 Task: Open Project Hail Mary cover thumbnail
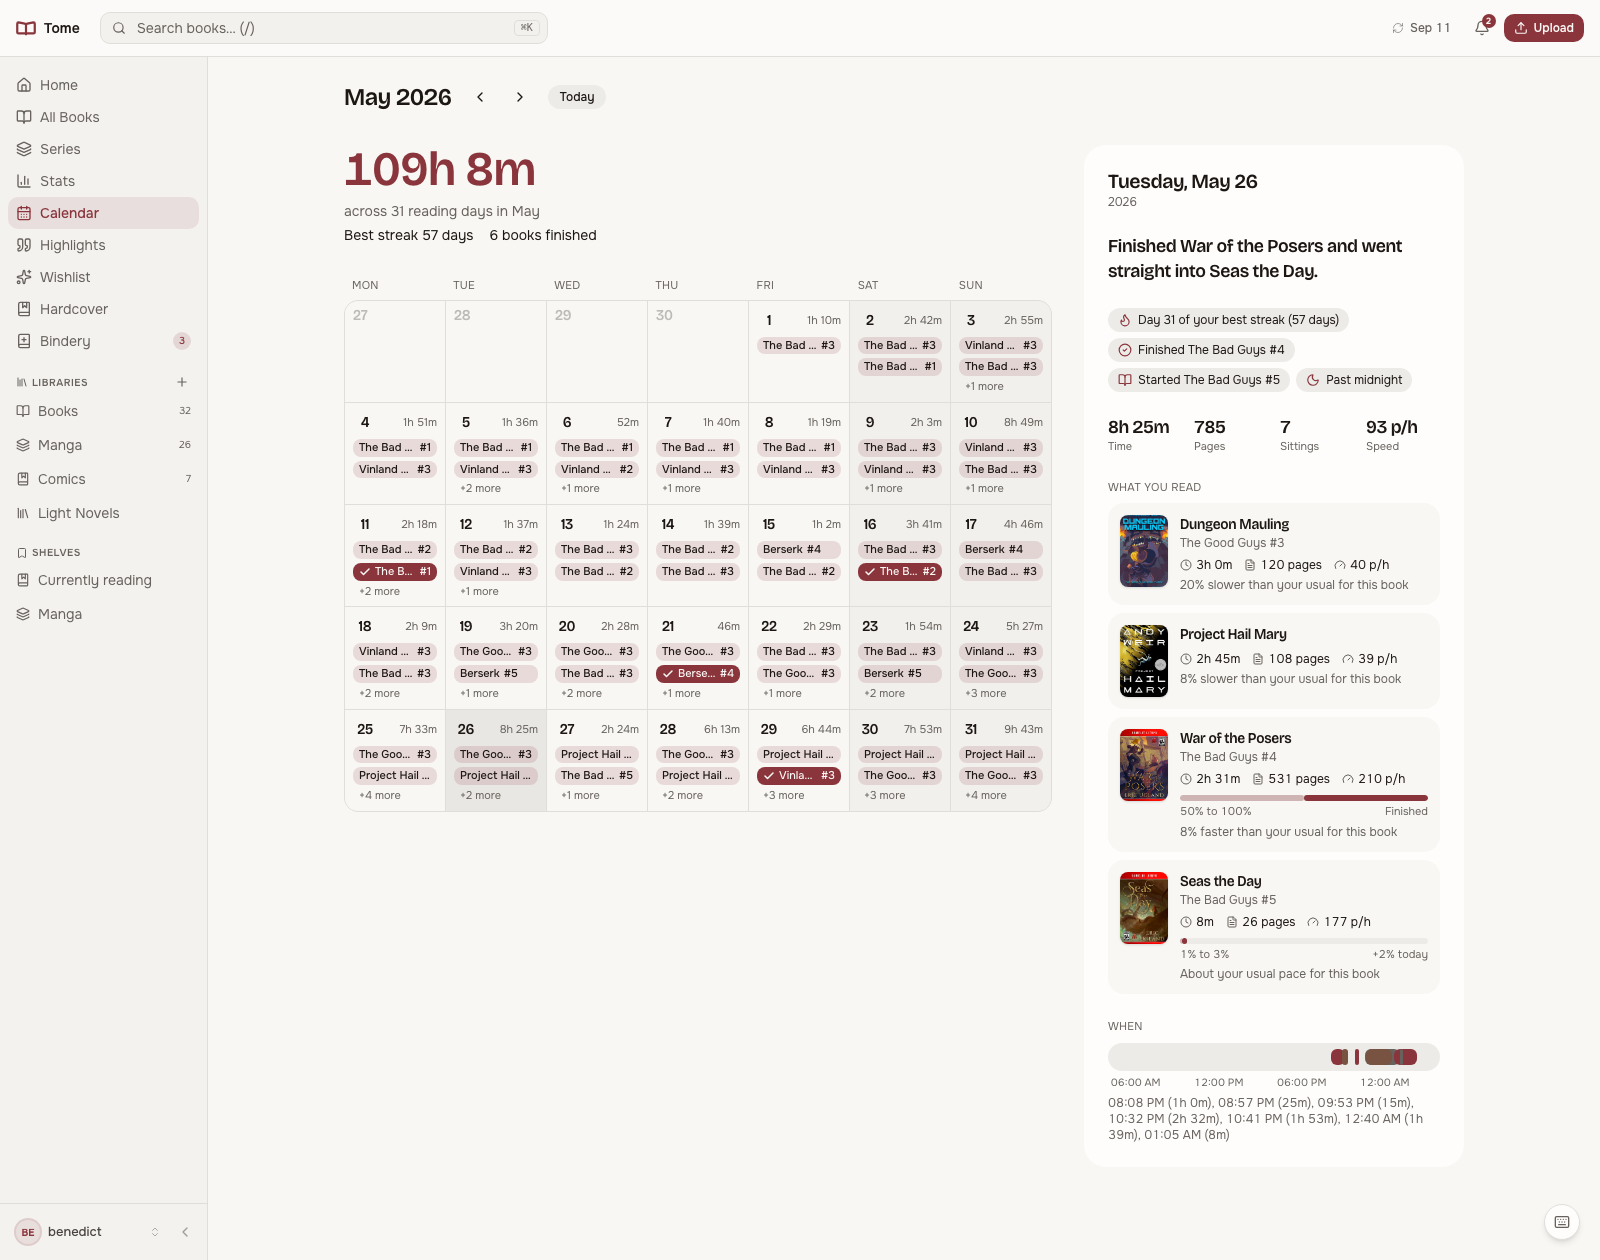(1144, 661)
